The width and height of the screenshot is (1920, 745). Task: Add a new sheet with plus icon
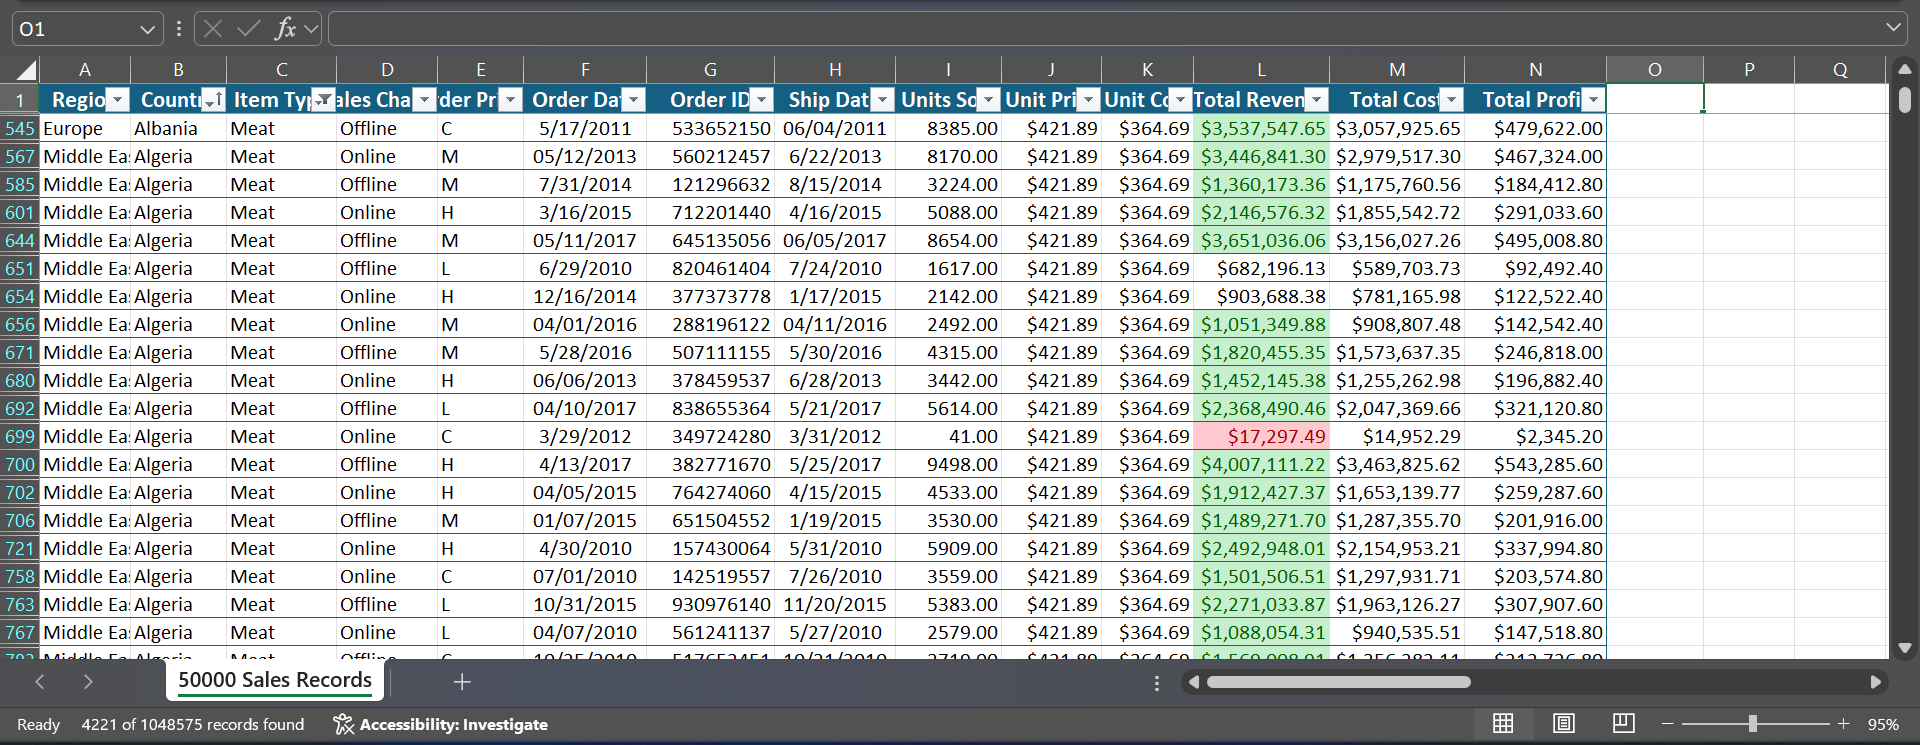pyautogui.click(x=462, y=682)
